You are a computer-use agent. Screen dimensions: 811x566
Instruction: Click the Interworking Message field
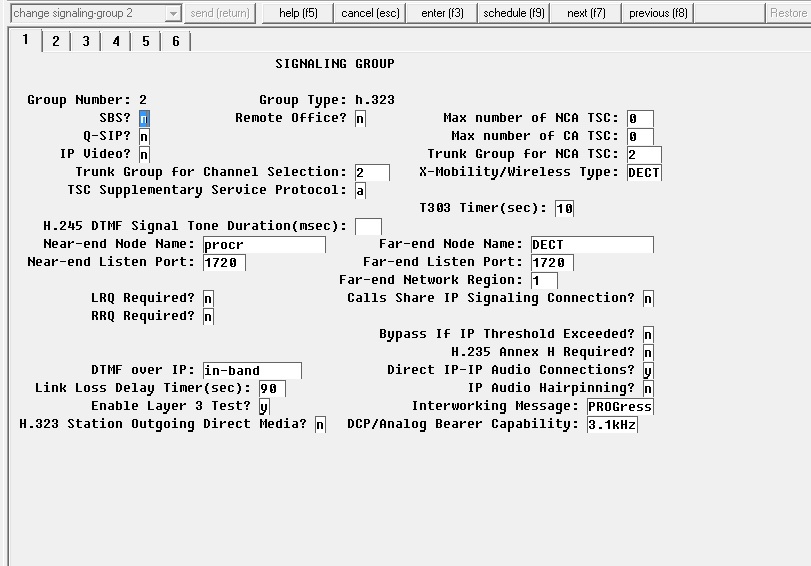pos(620,407)
